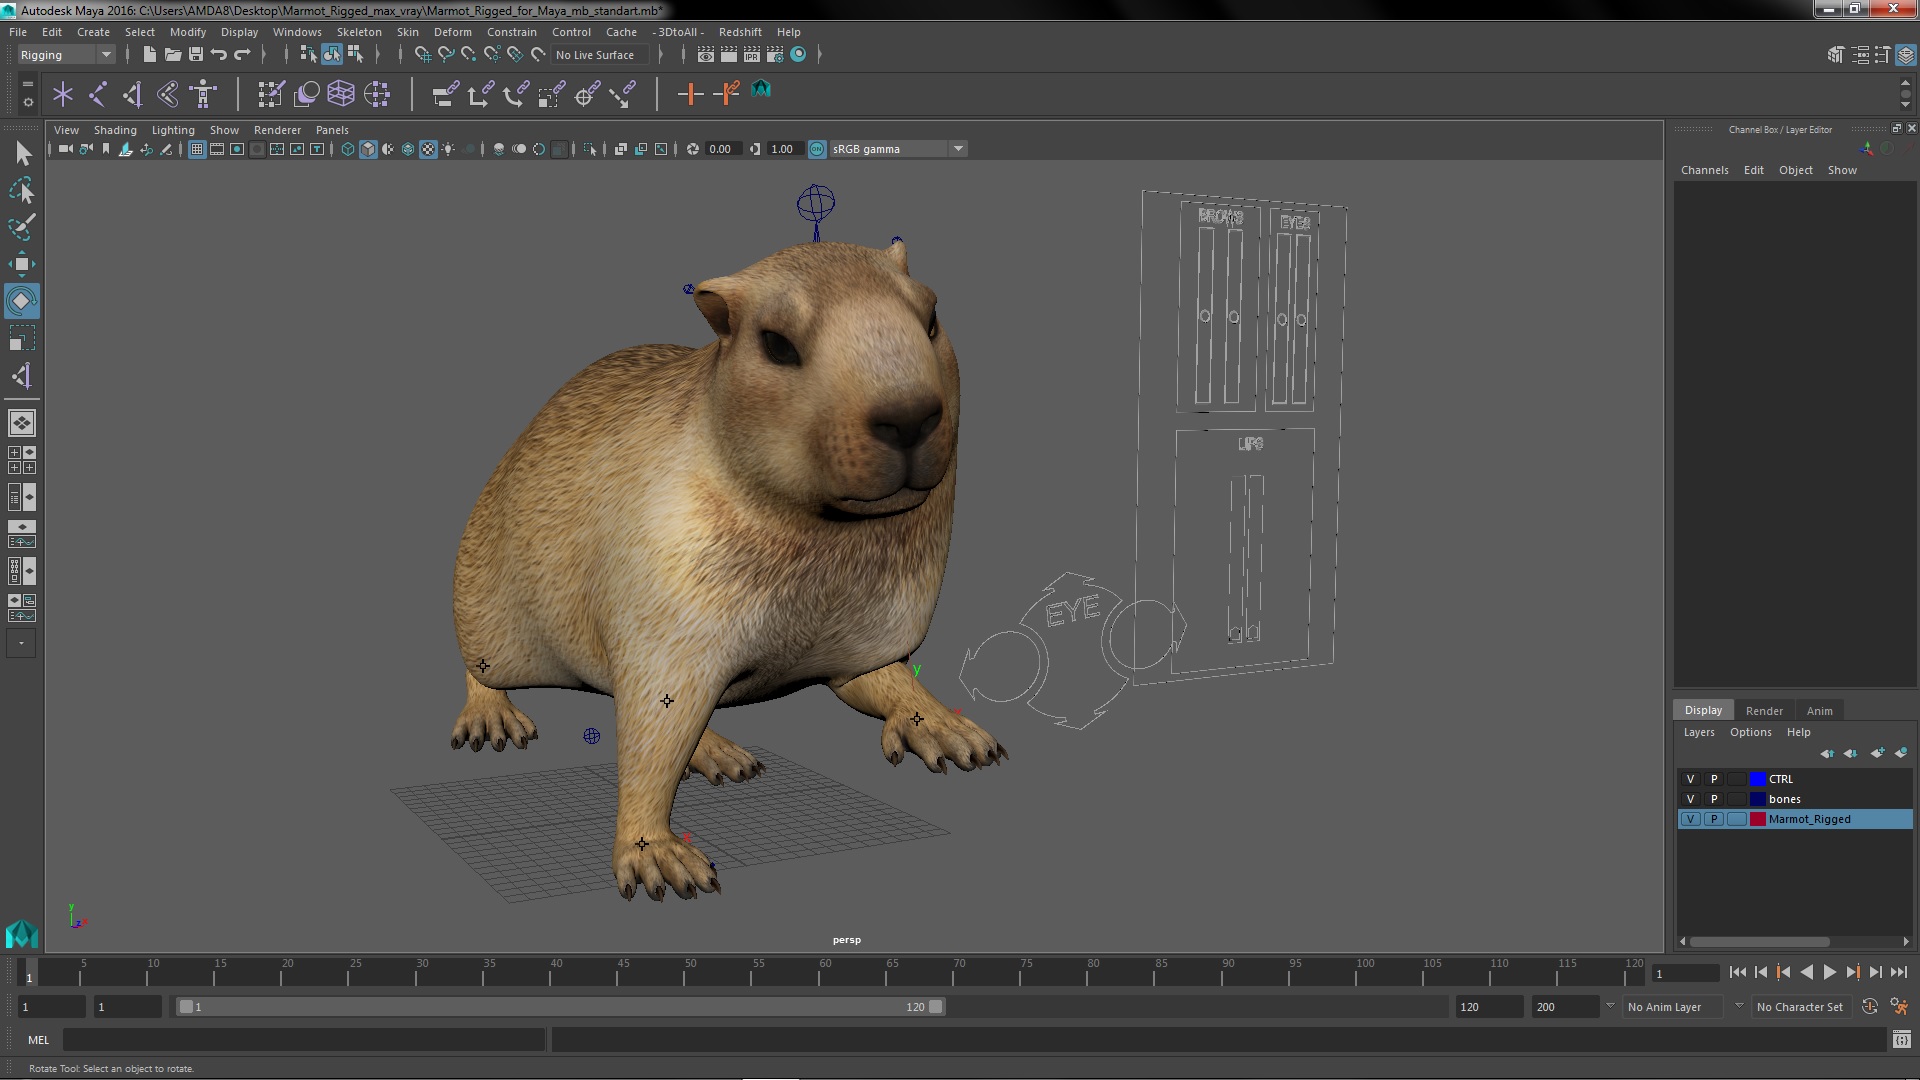The width and height of the screenshot is (1920, 1080).
Task: Open the viewport Shading menu
Action: click(115, 130)
